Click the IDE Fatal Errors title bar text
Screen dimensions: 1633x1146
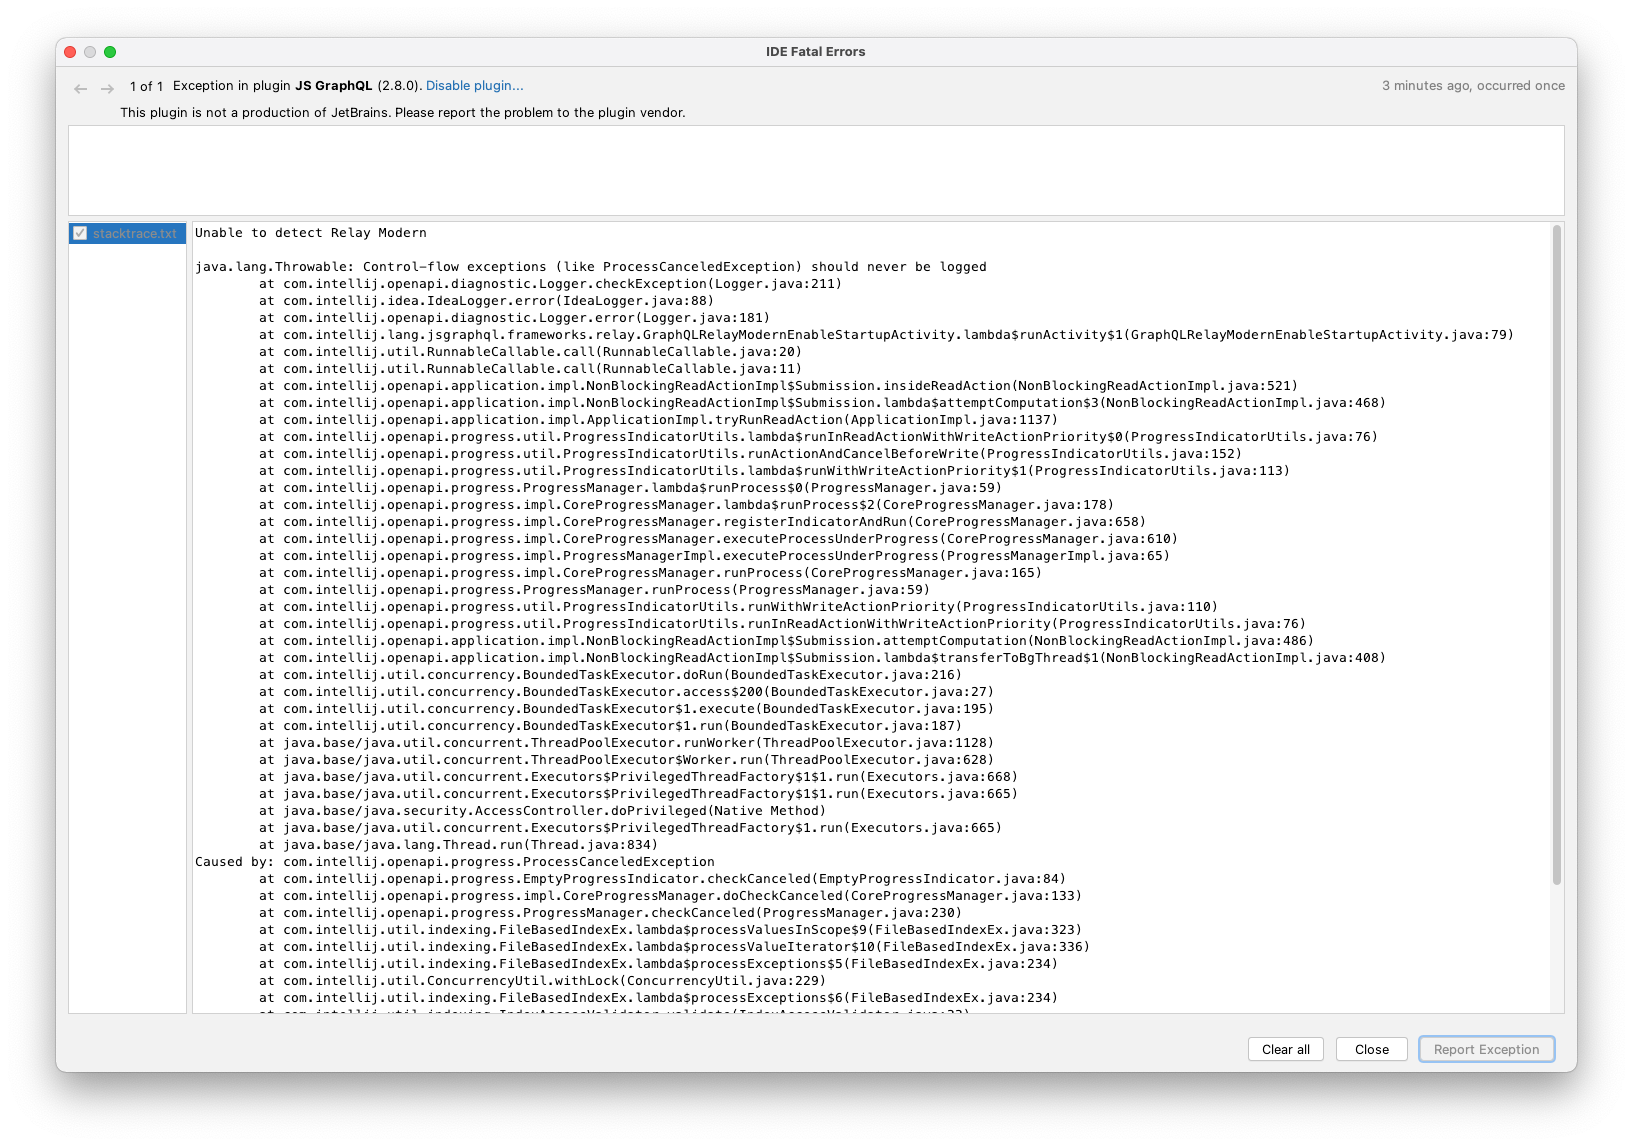click(816, 51)
